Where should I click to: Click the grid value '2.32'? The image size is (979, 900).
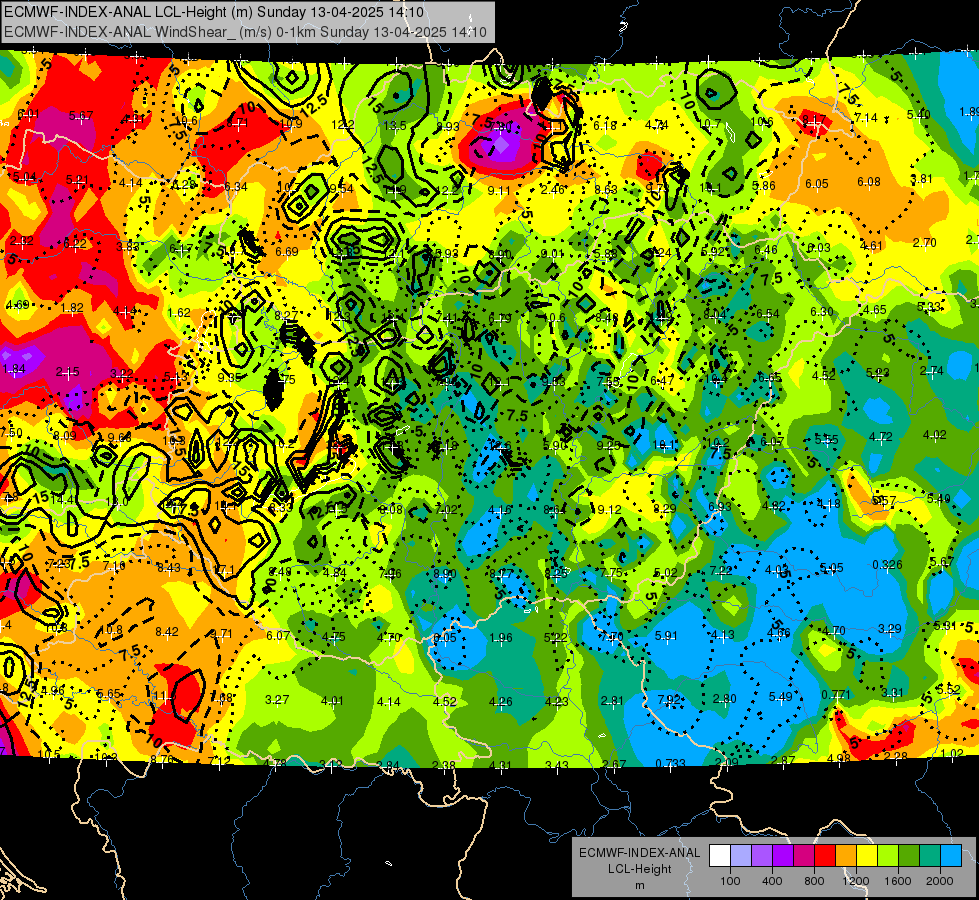22,240
